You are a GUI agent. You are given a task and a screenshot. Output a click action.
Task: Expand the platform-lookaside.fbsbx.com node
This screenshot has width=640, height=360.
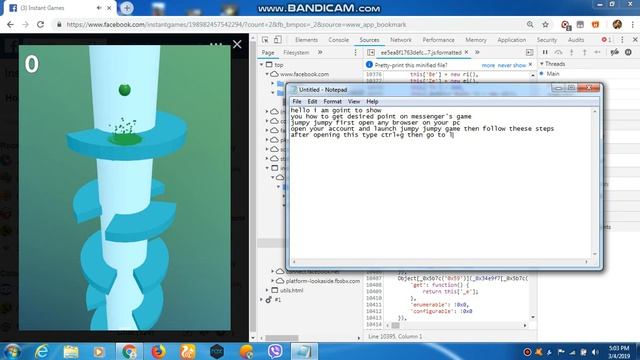tap(273, 281)
